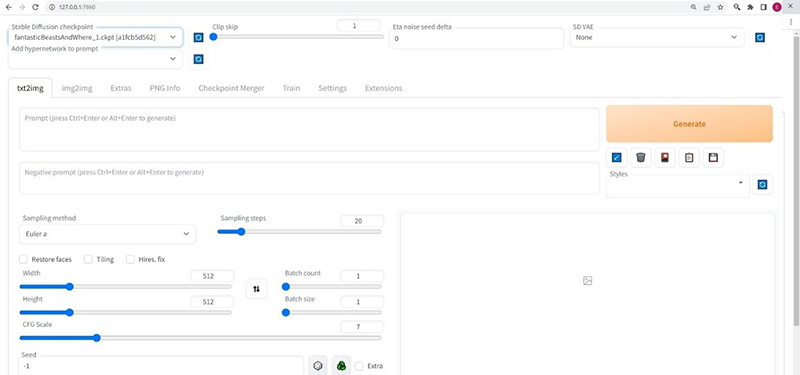Click the Batch count number box
Image resolution: width=800 pixels, height=375 pixels.
[362, 276]
